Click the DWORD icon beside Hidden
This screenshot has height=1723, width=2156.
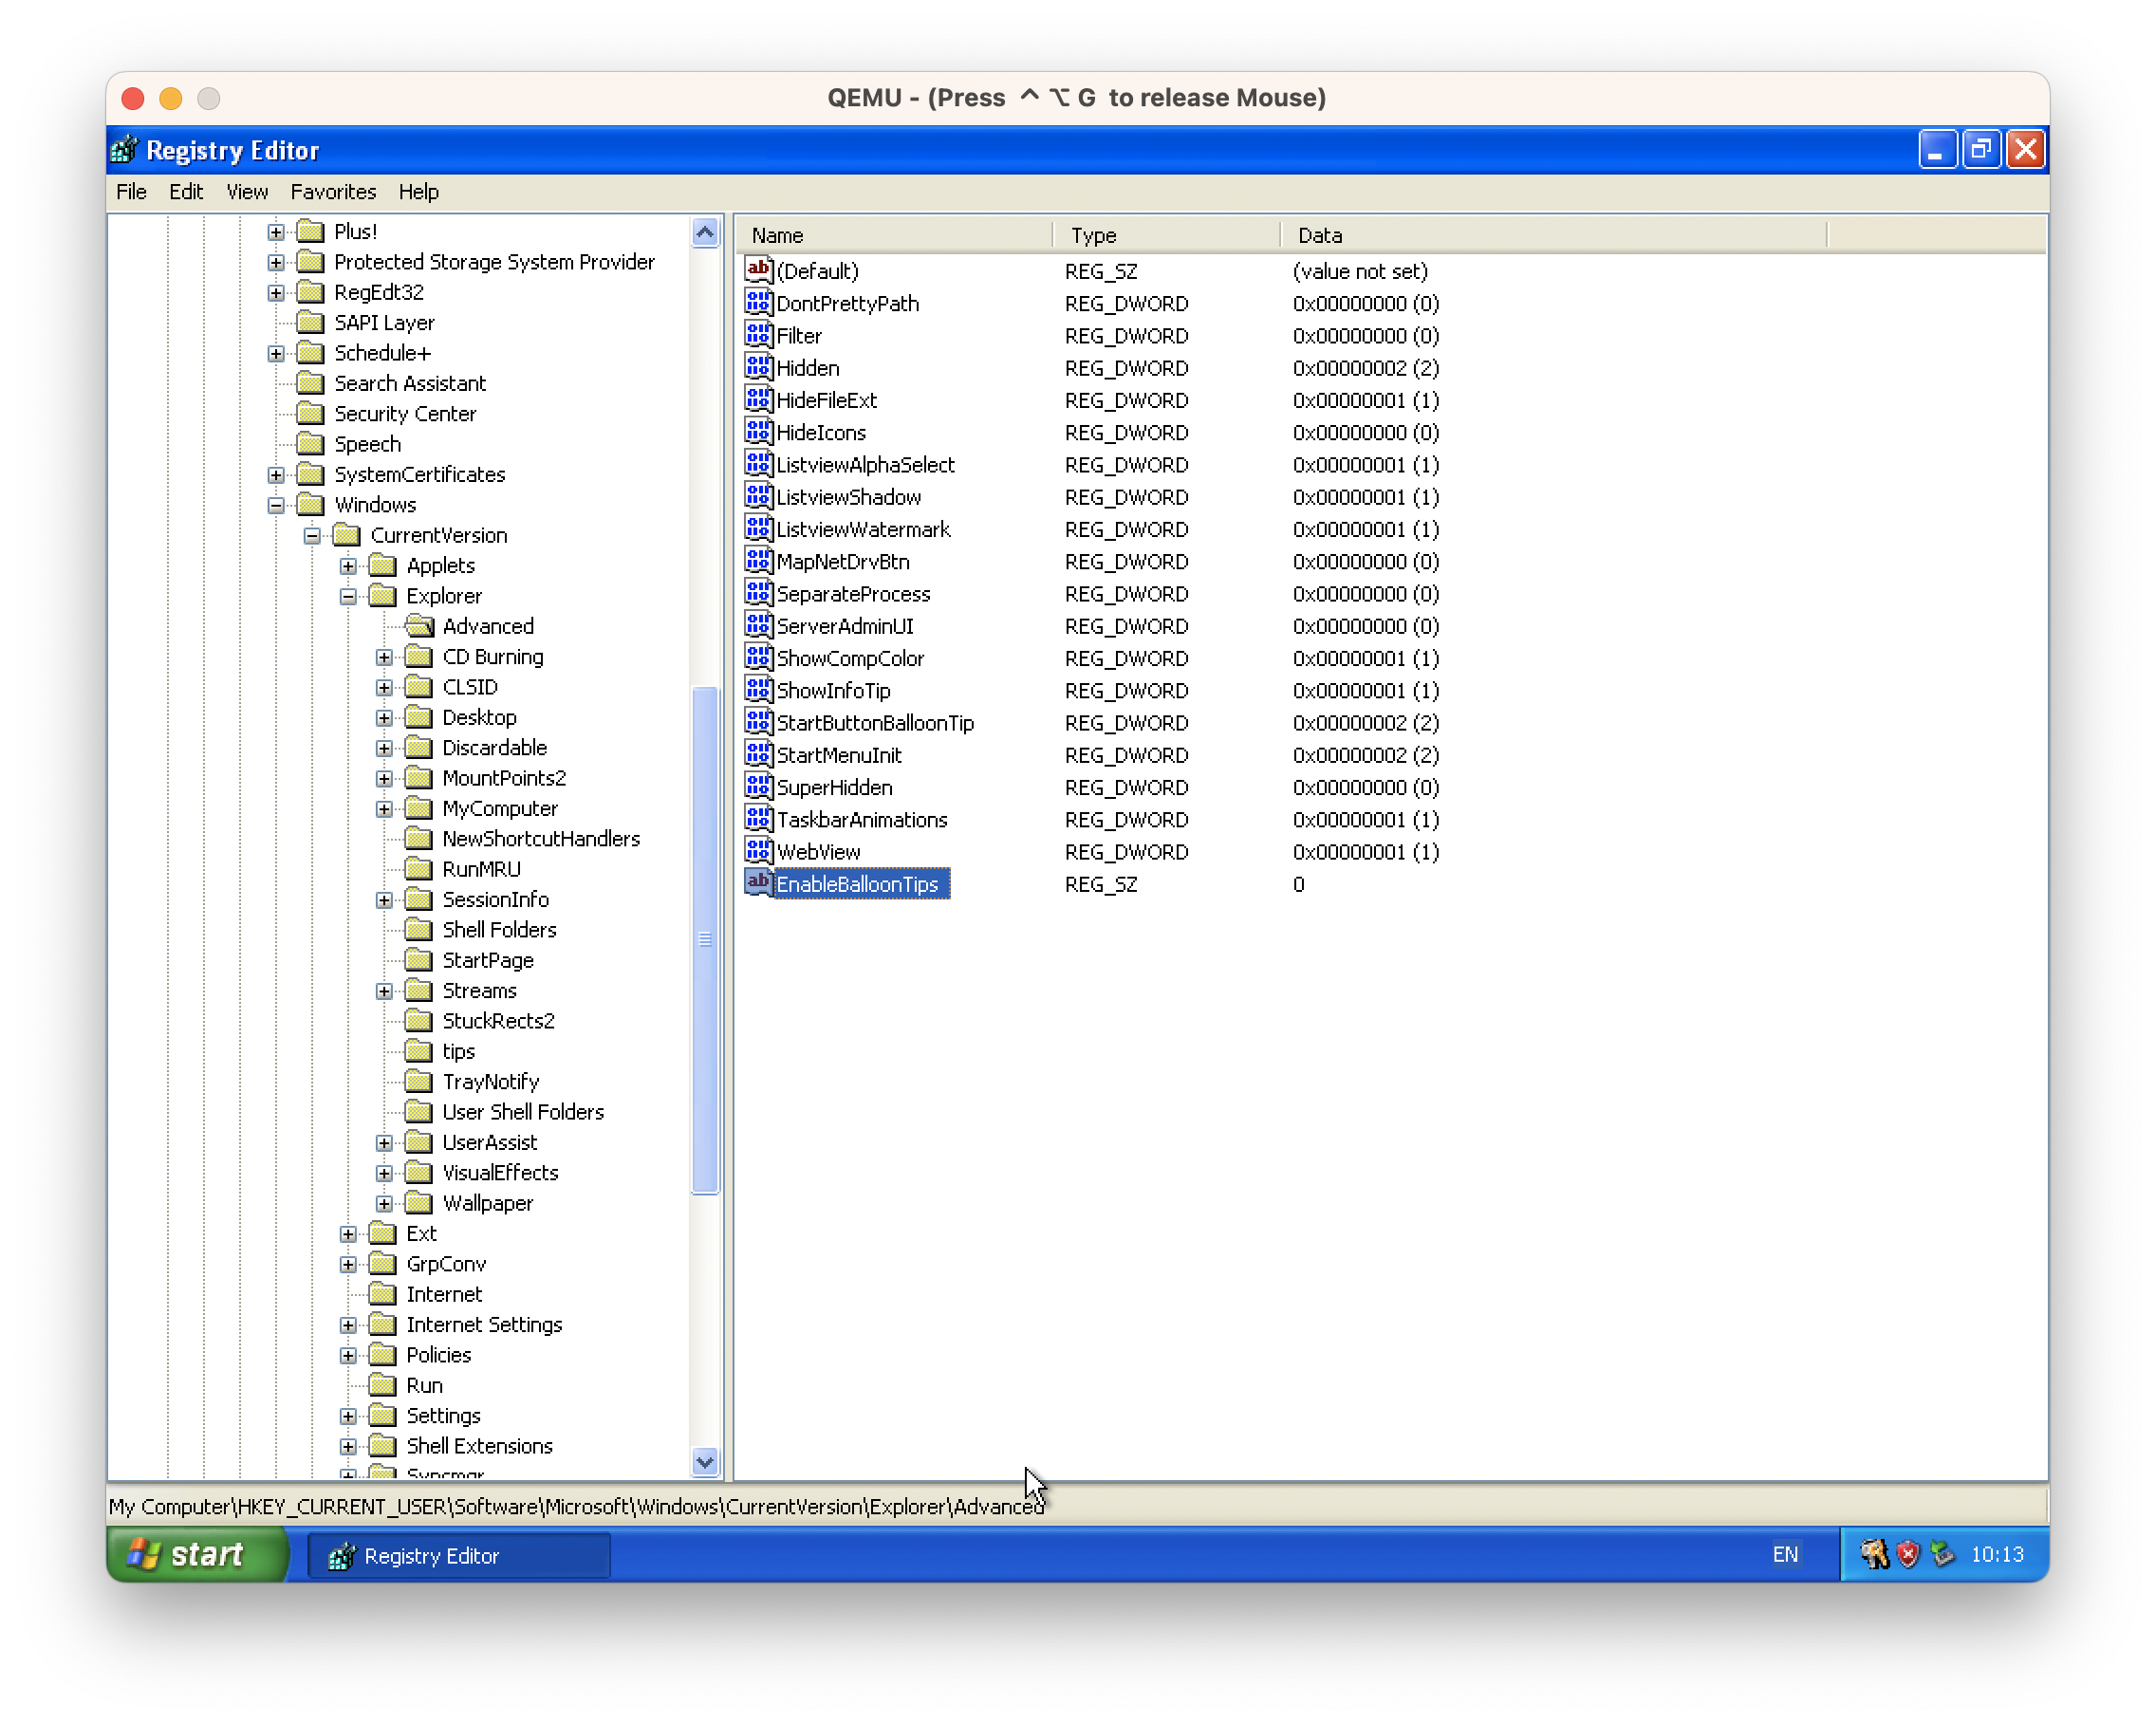click(x=758, y=367)
